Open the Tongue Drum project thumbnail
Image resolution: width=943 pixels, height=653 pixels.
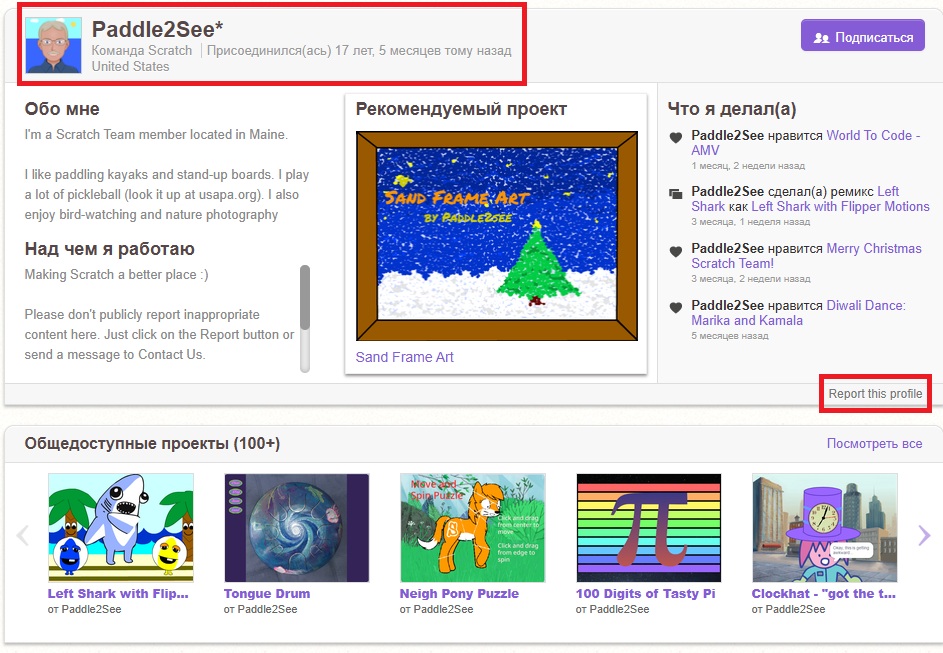tap(297, 527)
